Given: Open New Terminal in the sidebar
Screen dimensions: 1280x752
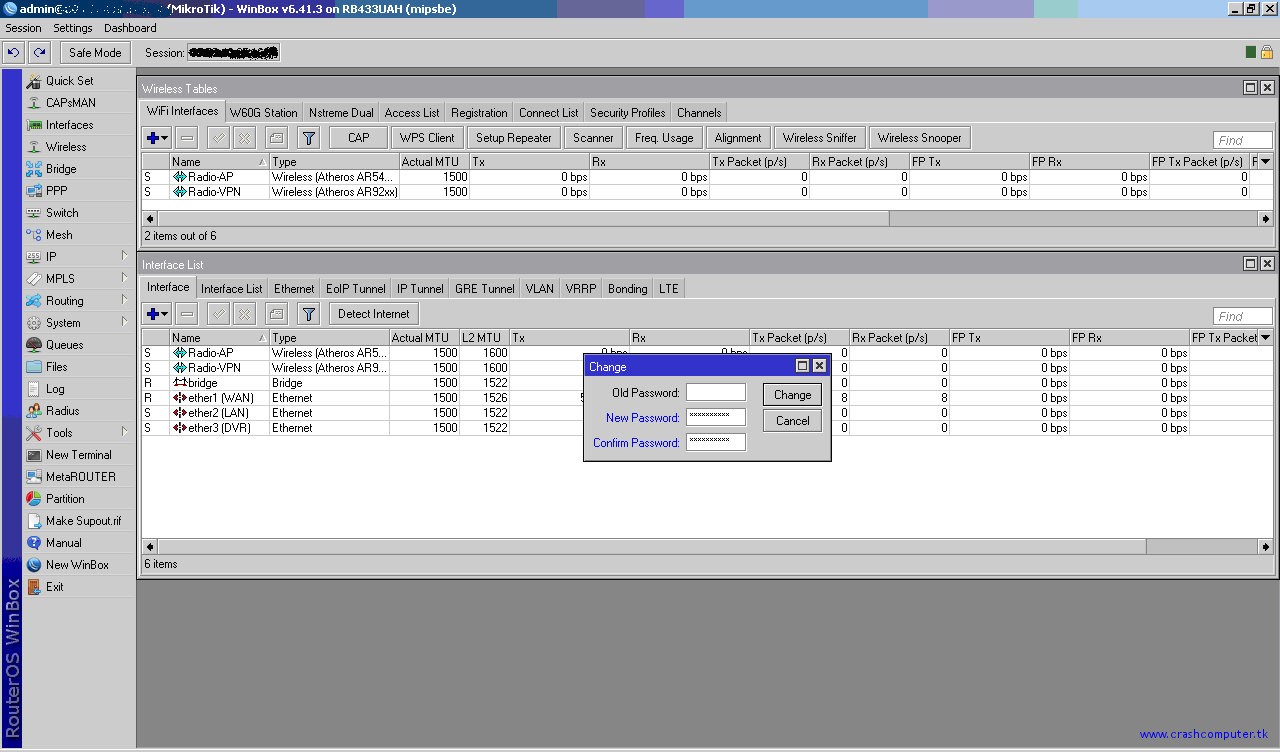Looking at the screenshot, I should click(x=78, y=455).
